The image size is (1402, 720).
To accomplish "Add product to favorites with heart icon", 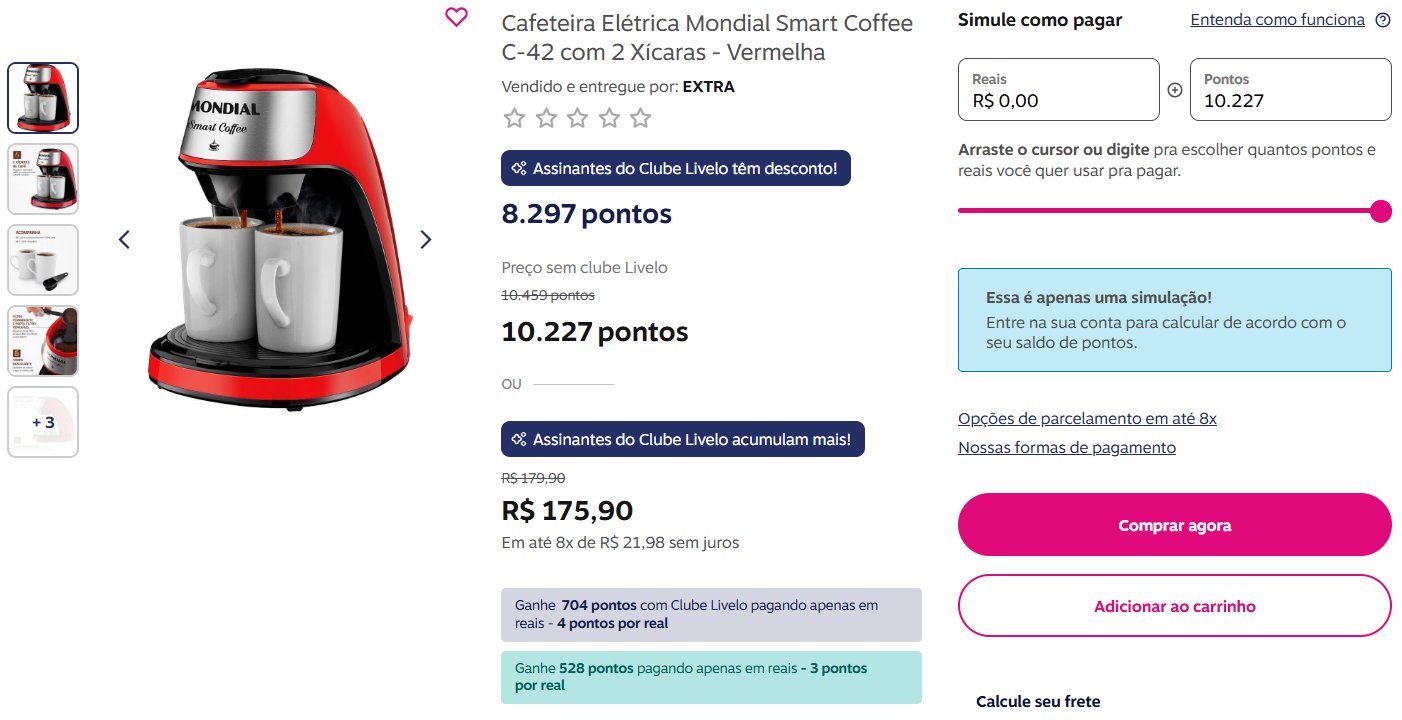I will click(x=456, y=17).
